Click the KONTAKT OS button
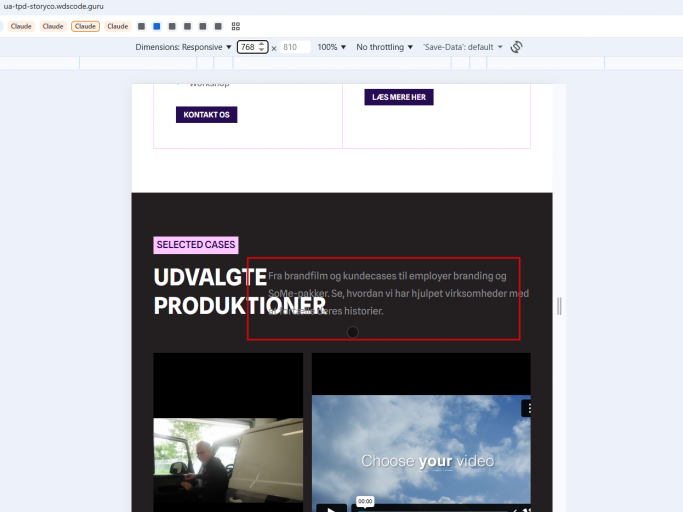Viewport: 683px width, 512px height. 206,115
